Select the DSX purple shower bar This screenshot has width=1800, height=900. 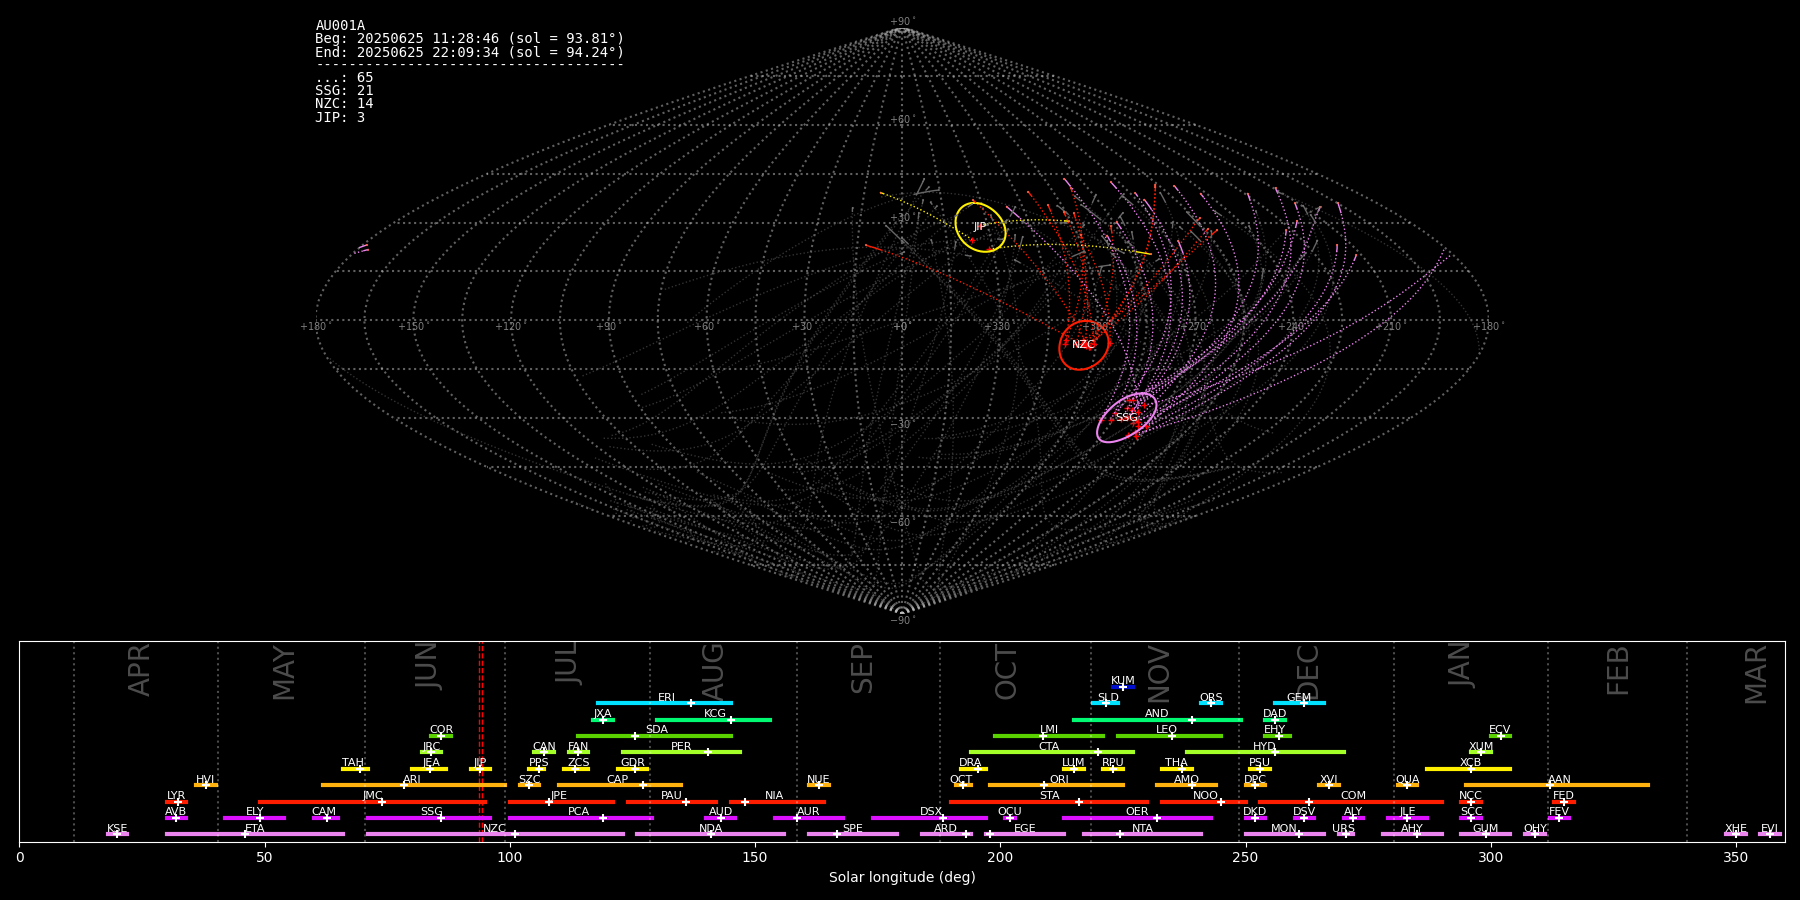point(930,818)
